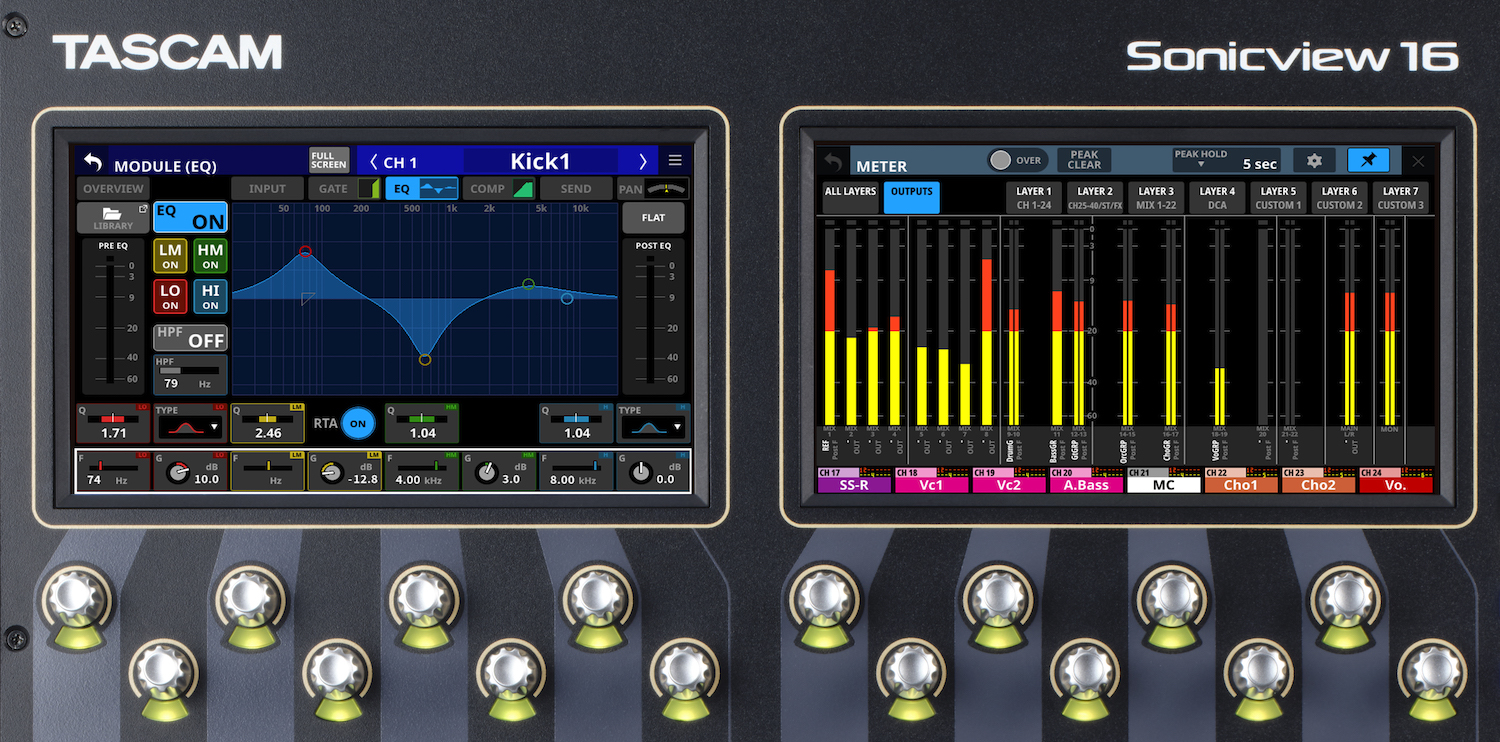Open METER settings with the gear icon
The height and width of the screenshot is (742, 1500).
1314,160
